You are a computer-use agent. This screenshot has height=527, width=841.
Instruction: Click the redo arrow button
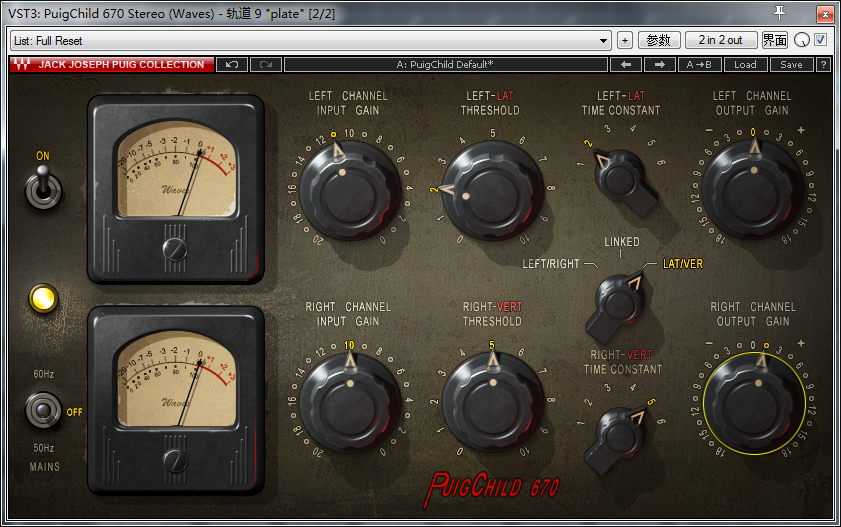(266, 64)
